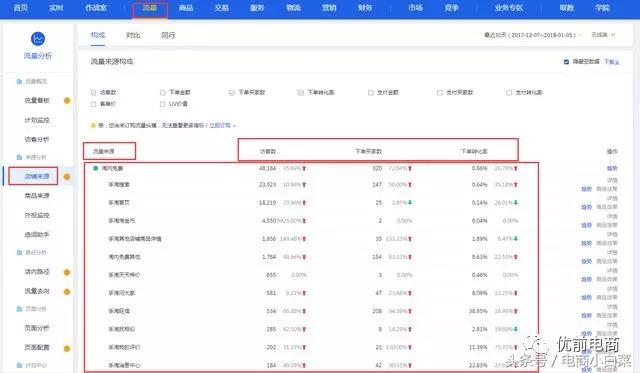Open 流量去向 in the sidebar
The height and width of the screenshot is (373, 640).
coord(37,291)
